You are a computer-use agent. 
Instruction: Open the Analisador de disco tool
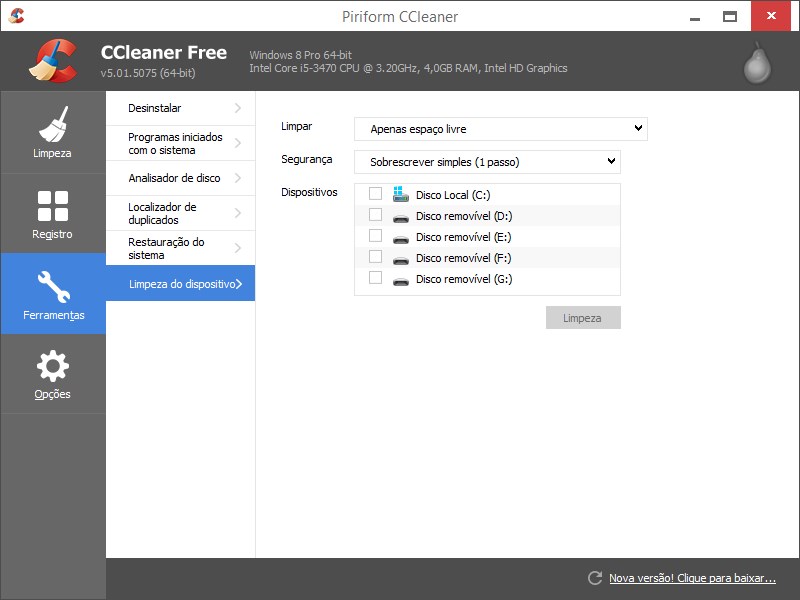tap(180, 178)
